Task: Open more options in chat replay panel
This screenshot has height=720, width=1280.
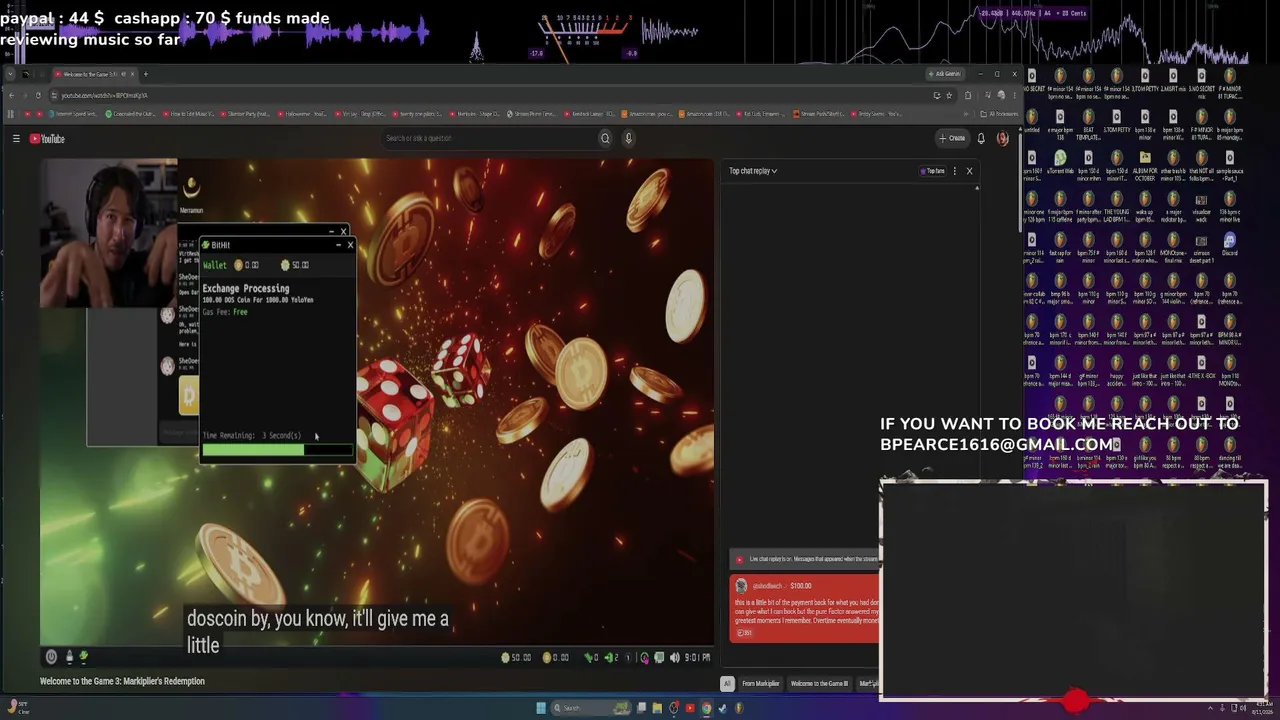Action: pyautogui.click(x=954, y=171)
